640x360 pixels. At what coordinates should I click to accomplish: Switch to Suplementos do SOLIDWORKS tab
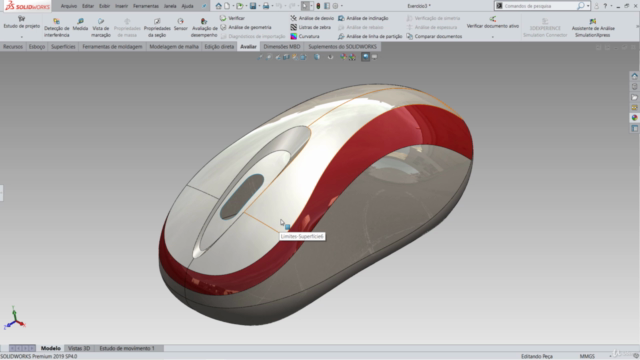(342, 47)
